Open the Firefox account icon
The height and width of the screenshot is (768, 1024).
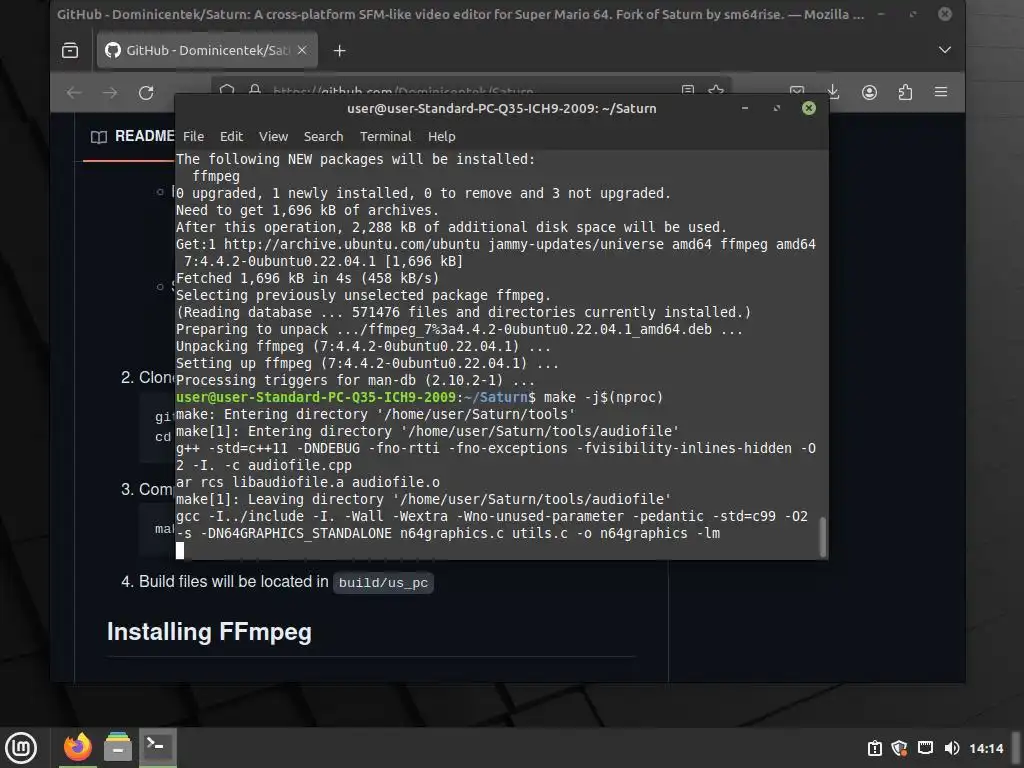click(869, 92)
